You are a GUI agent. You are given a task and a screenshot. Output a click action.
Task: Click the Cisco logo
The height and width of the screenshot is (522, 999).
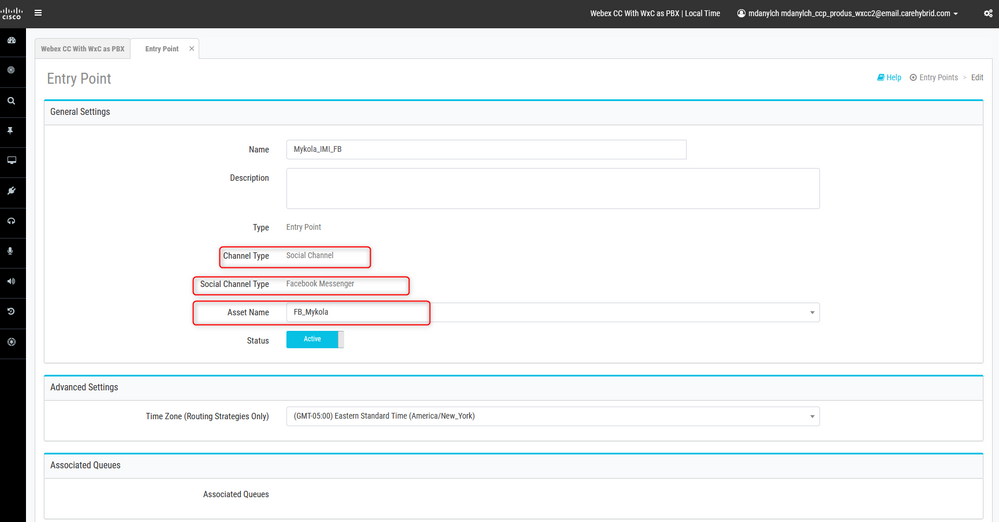coord(11,13)
